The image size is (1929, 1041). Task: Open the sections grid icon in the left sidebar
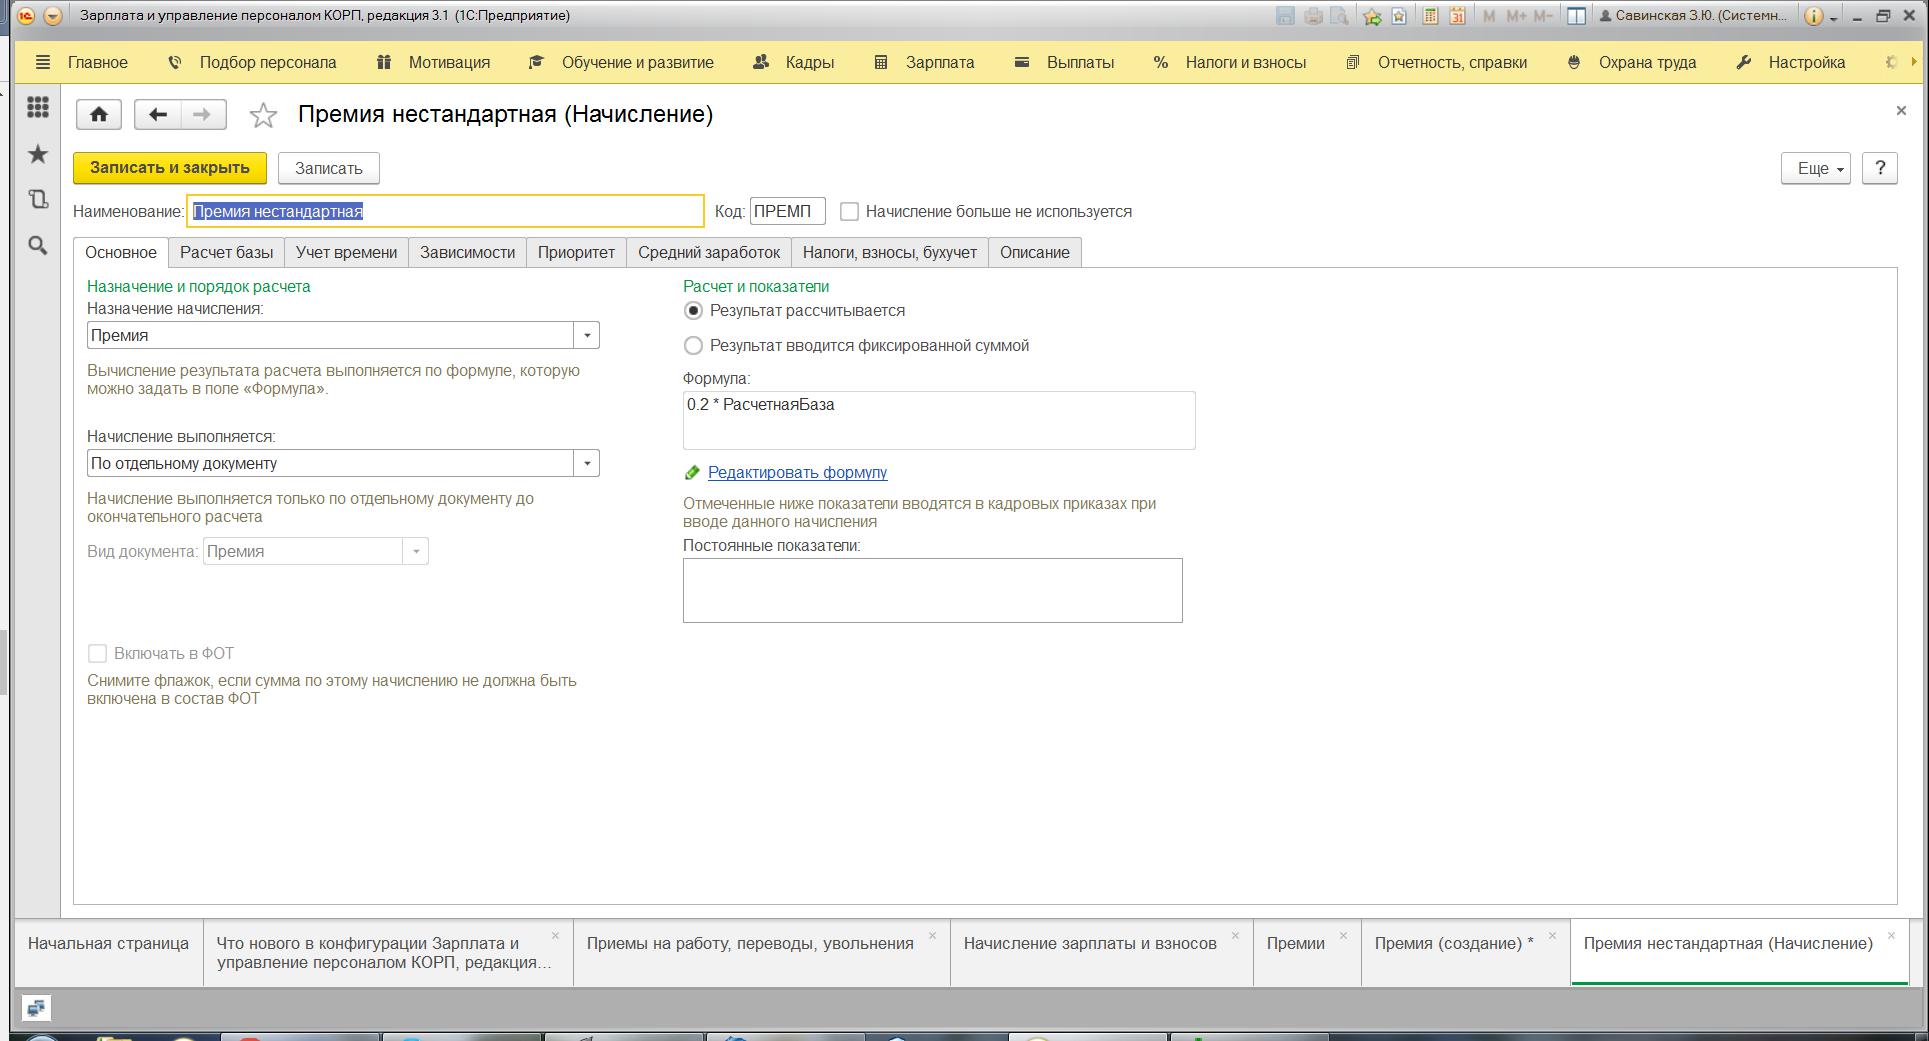[38, 107]
